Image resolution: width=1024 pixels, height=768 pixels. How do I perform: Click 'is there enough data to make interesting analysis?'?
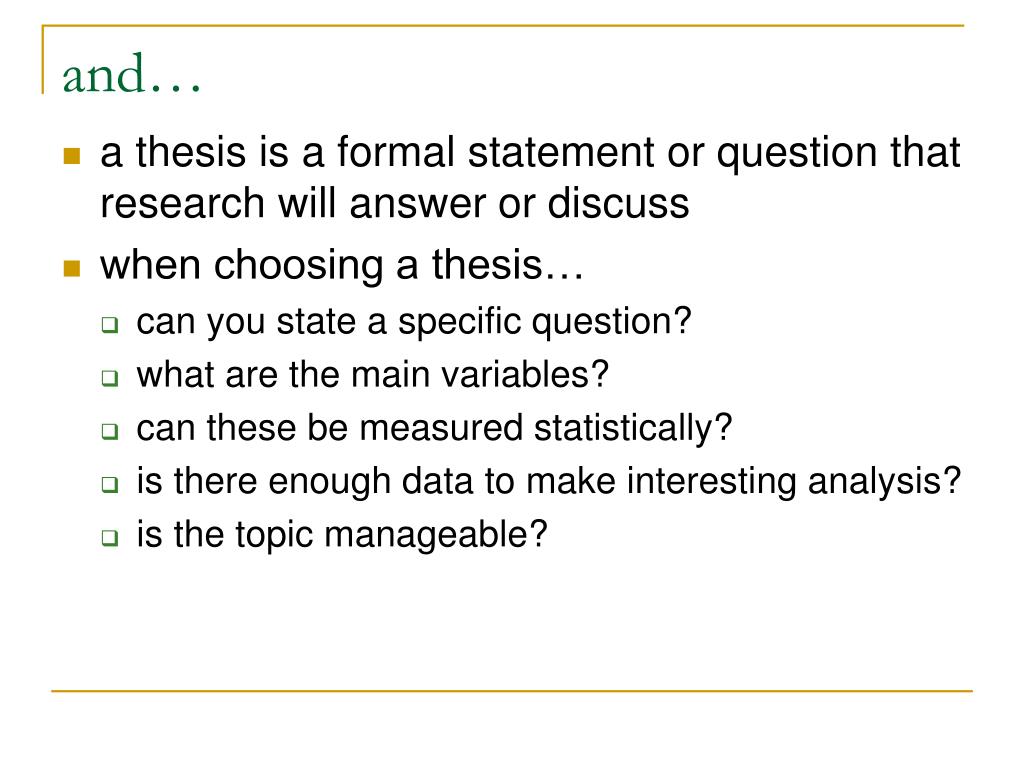[549, 482]
